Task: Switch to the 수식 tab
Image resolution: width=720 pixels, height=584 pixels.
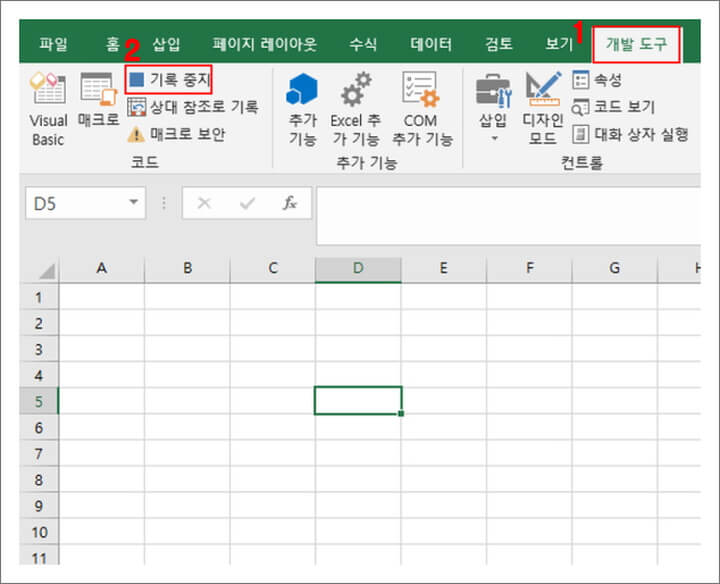Action: point(363,44)
